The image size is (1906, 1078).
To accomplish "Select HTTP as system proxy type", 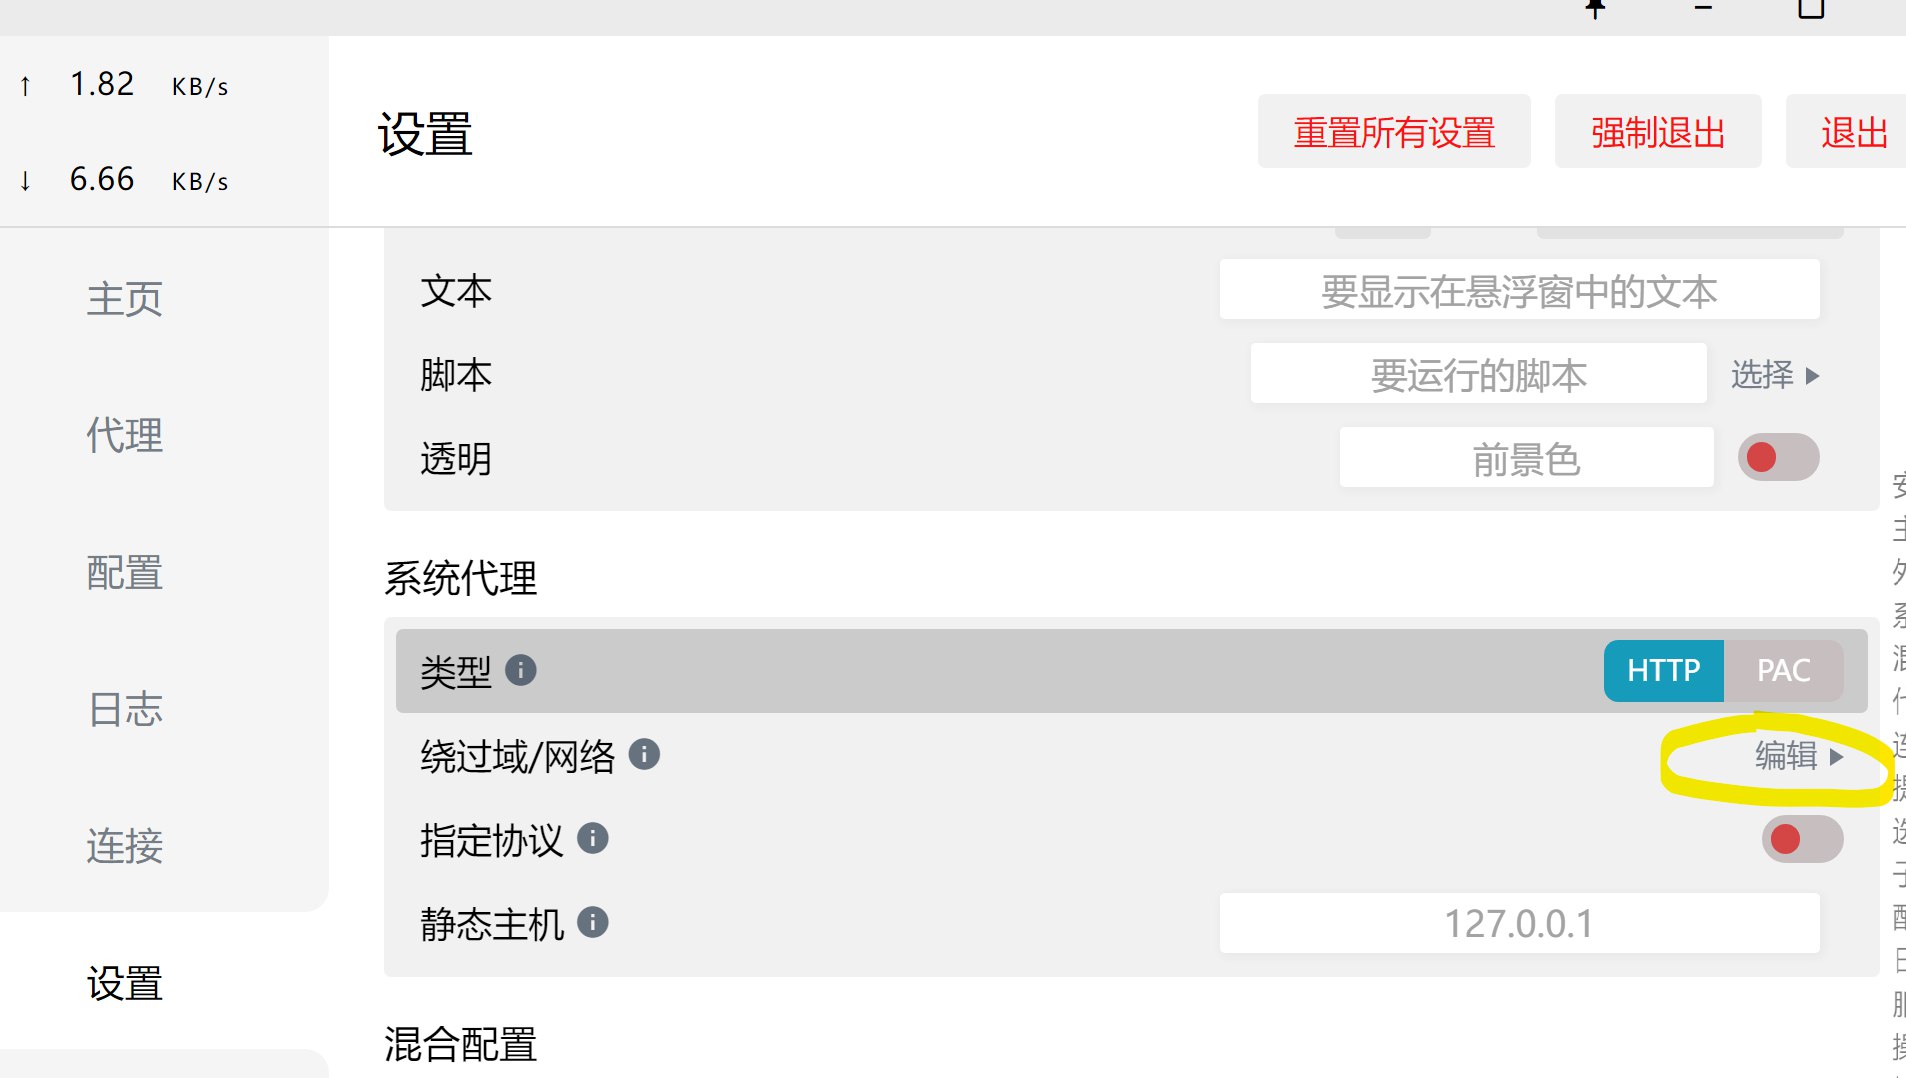I will [1663, 671].
